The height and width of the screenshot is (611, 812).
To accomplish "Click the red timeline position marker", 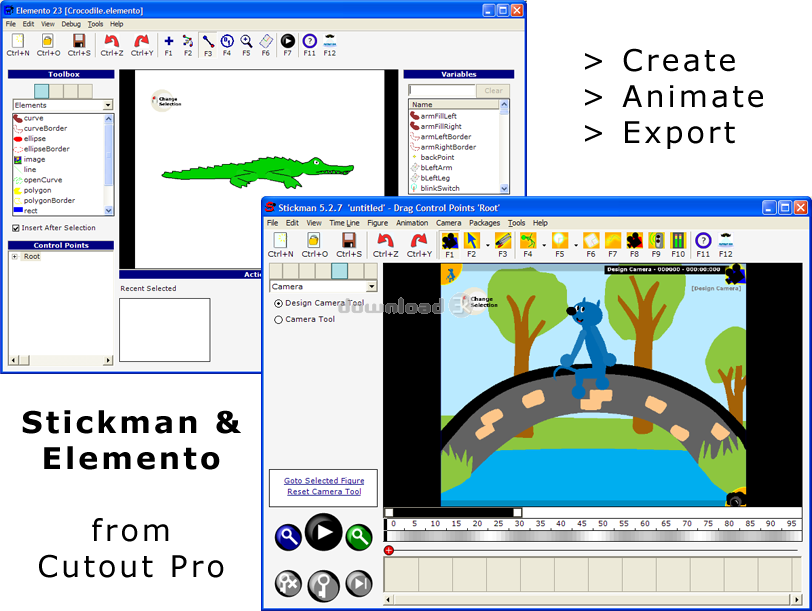I will 389,550.
